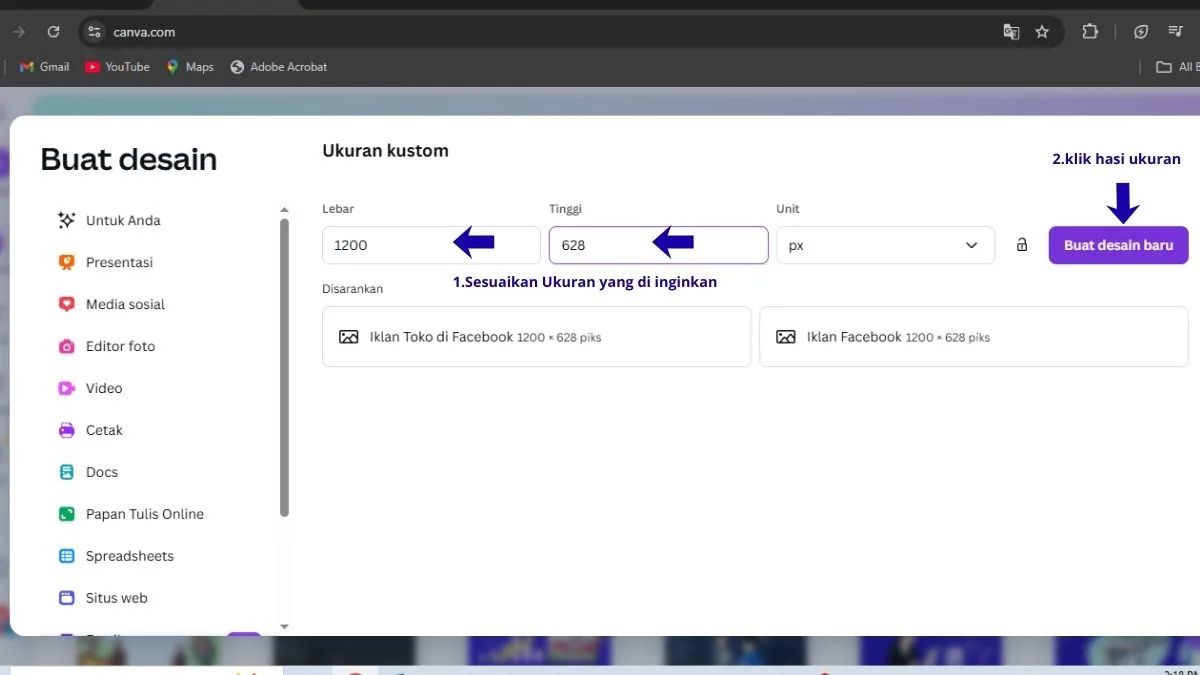Open the Editor foto camera icon
This screenshot has width=1200, height=675.
pos(67,346)
